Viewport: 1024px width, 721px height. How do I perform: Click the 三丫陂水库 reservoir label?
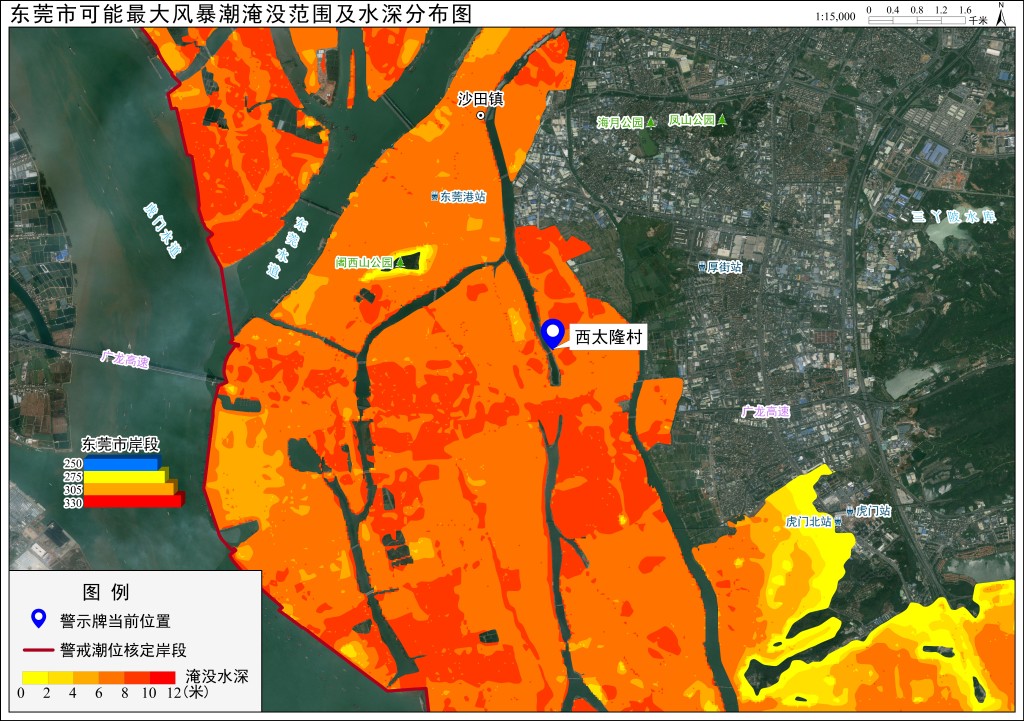tap(954, 216)
